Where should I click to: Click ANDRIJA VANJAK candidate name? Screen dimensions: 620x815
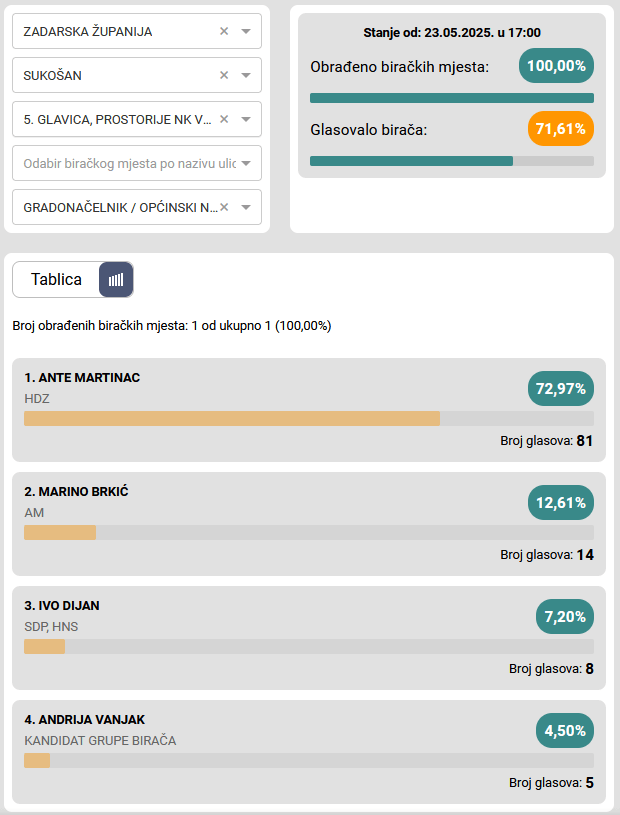pyautogui.click(x=85, y=719)
